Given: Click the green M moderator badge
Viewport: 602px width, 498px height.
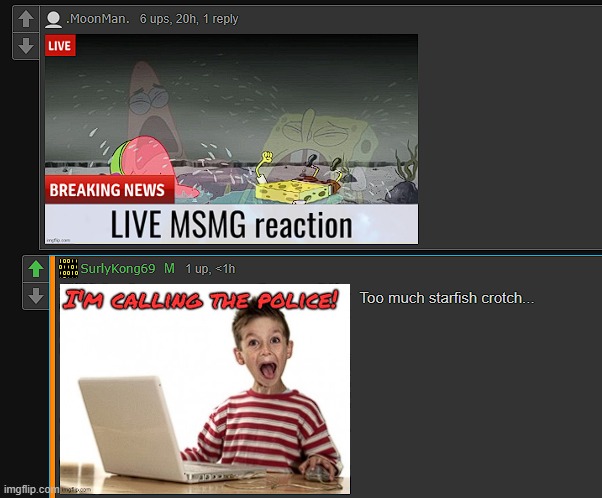Looking at the screenshot, I should coord(169,268).
